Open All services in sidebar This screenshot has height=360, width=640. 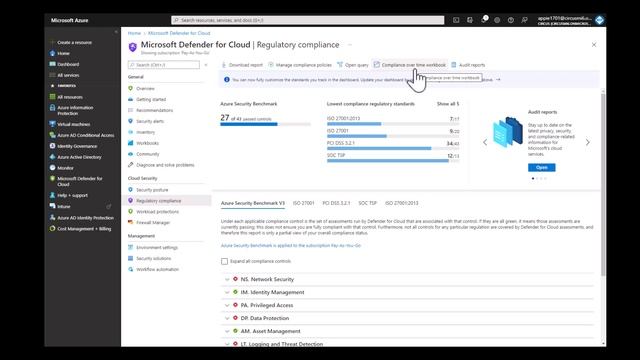(68, 76)
